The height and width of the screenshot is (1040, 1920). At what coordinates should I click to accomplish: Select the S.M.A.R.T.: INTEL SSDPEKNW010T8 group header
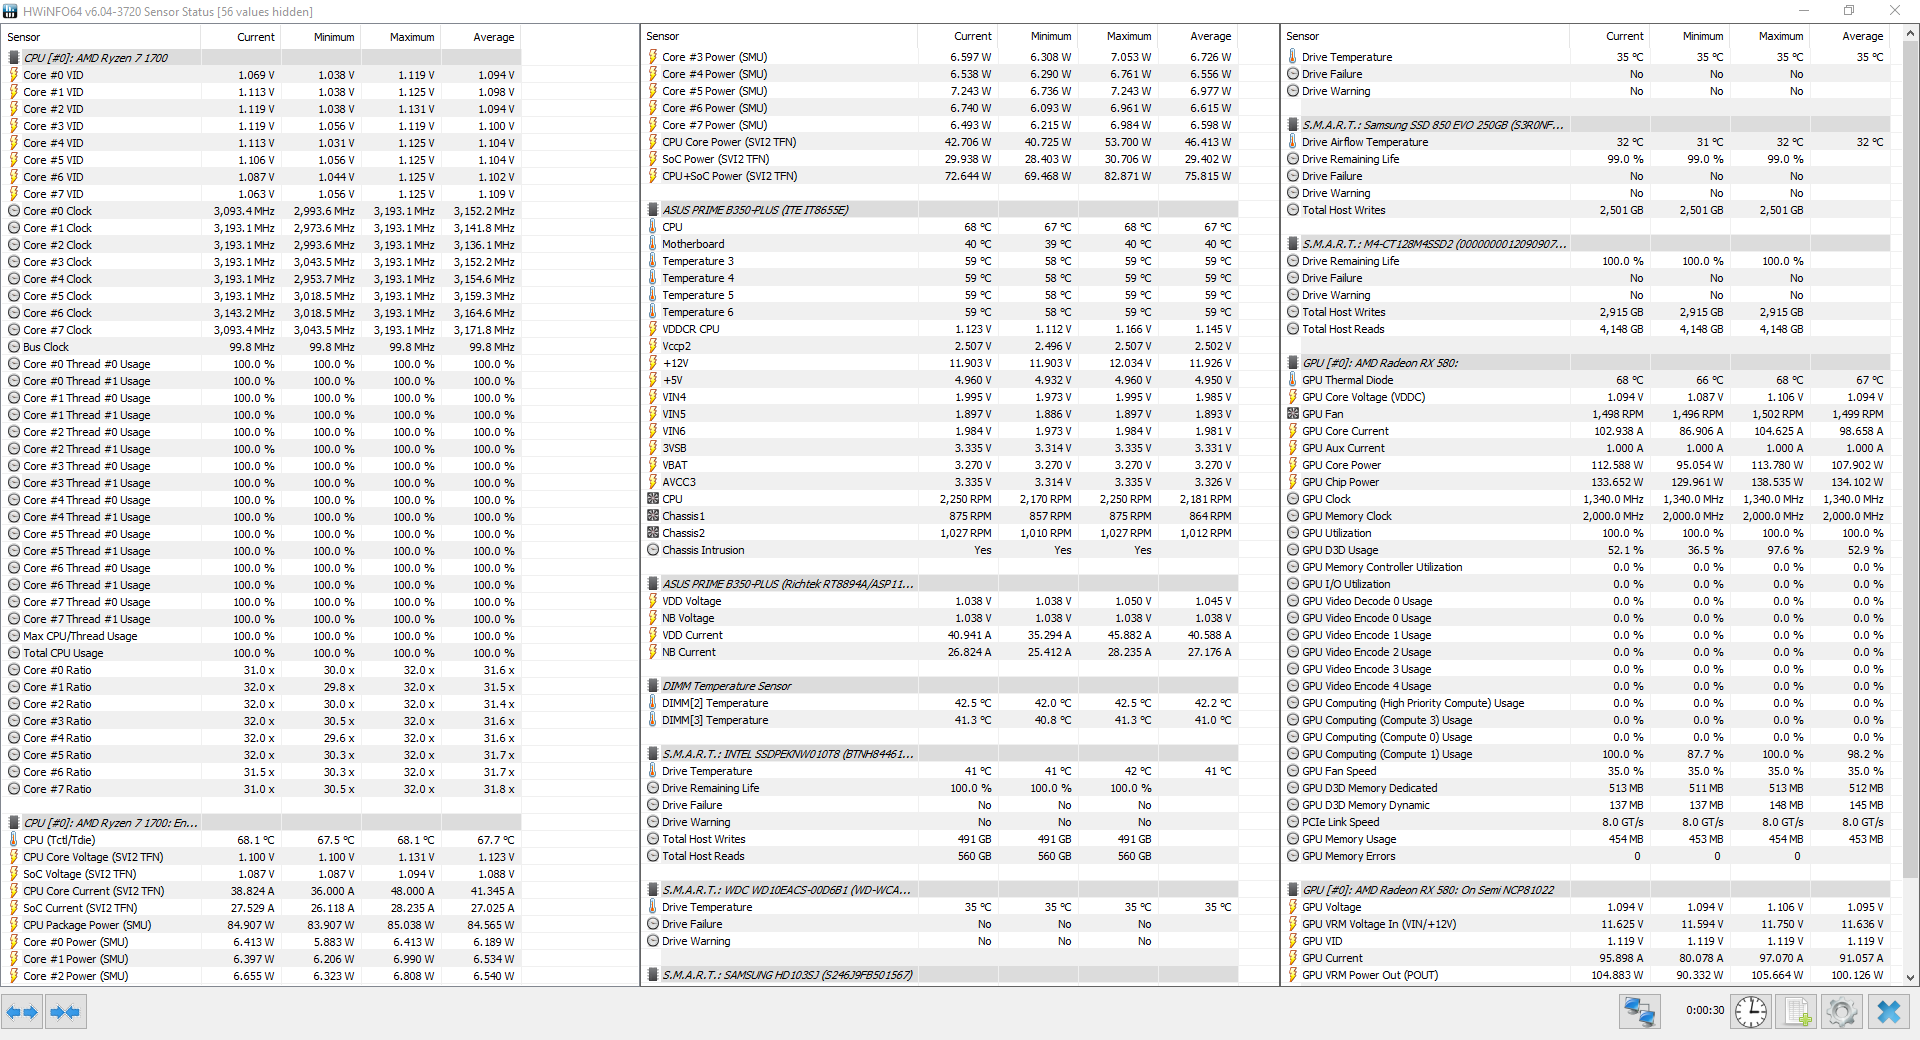940,754
